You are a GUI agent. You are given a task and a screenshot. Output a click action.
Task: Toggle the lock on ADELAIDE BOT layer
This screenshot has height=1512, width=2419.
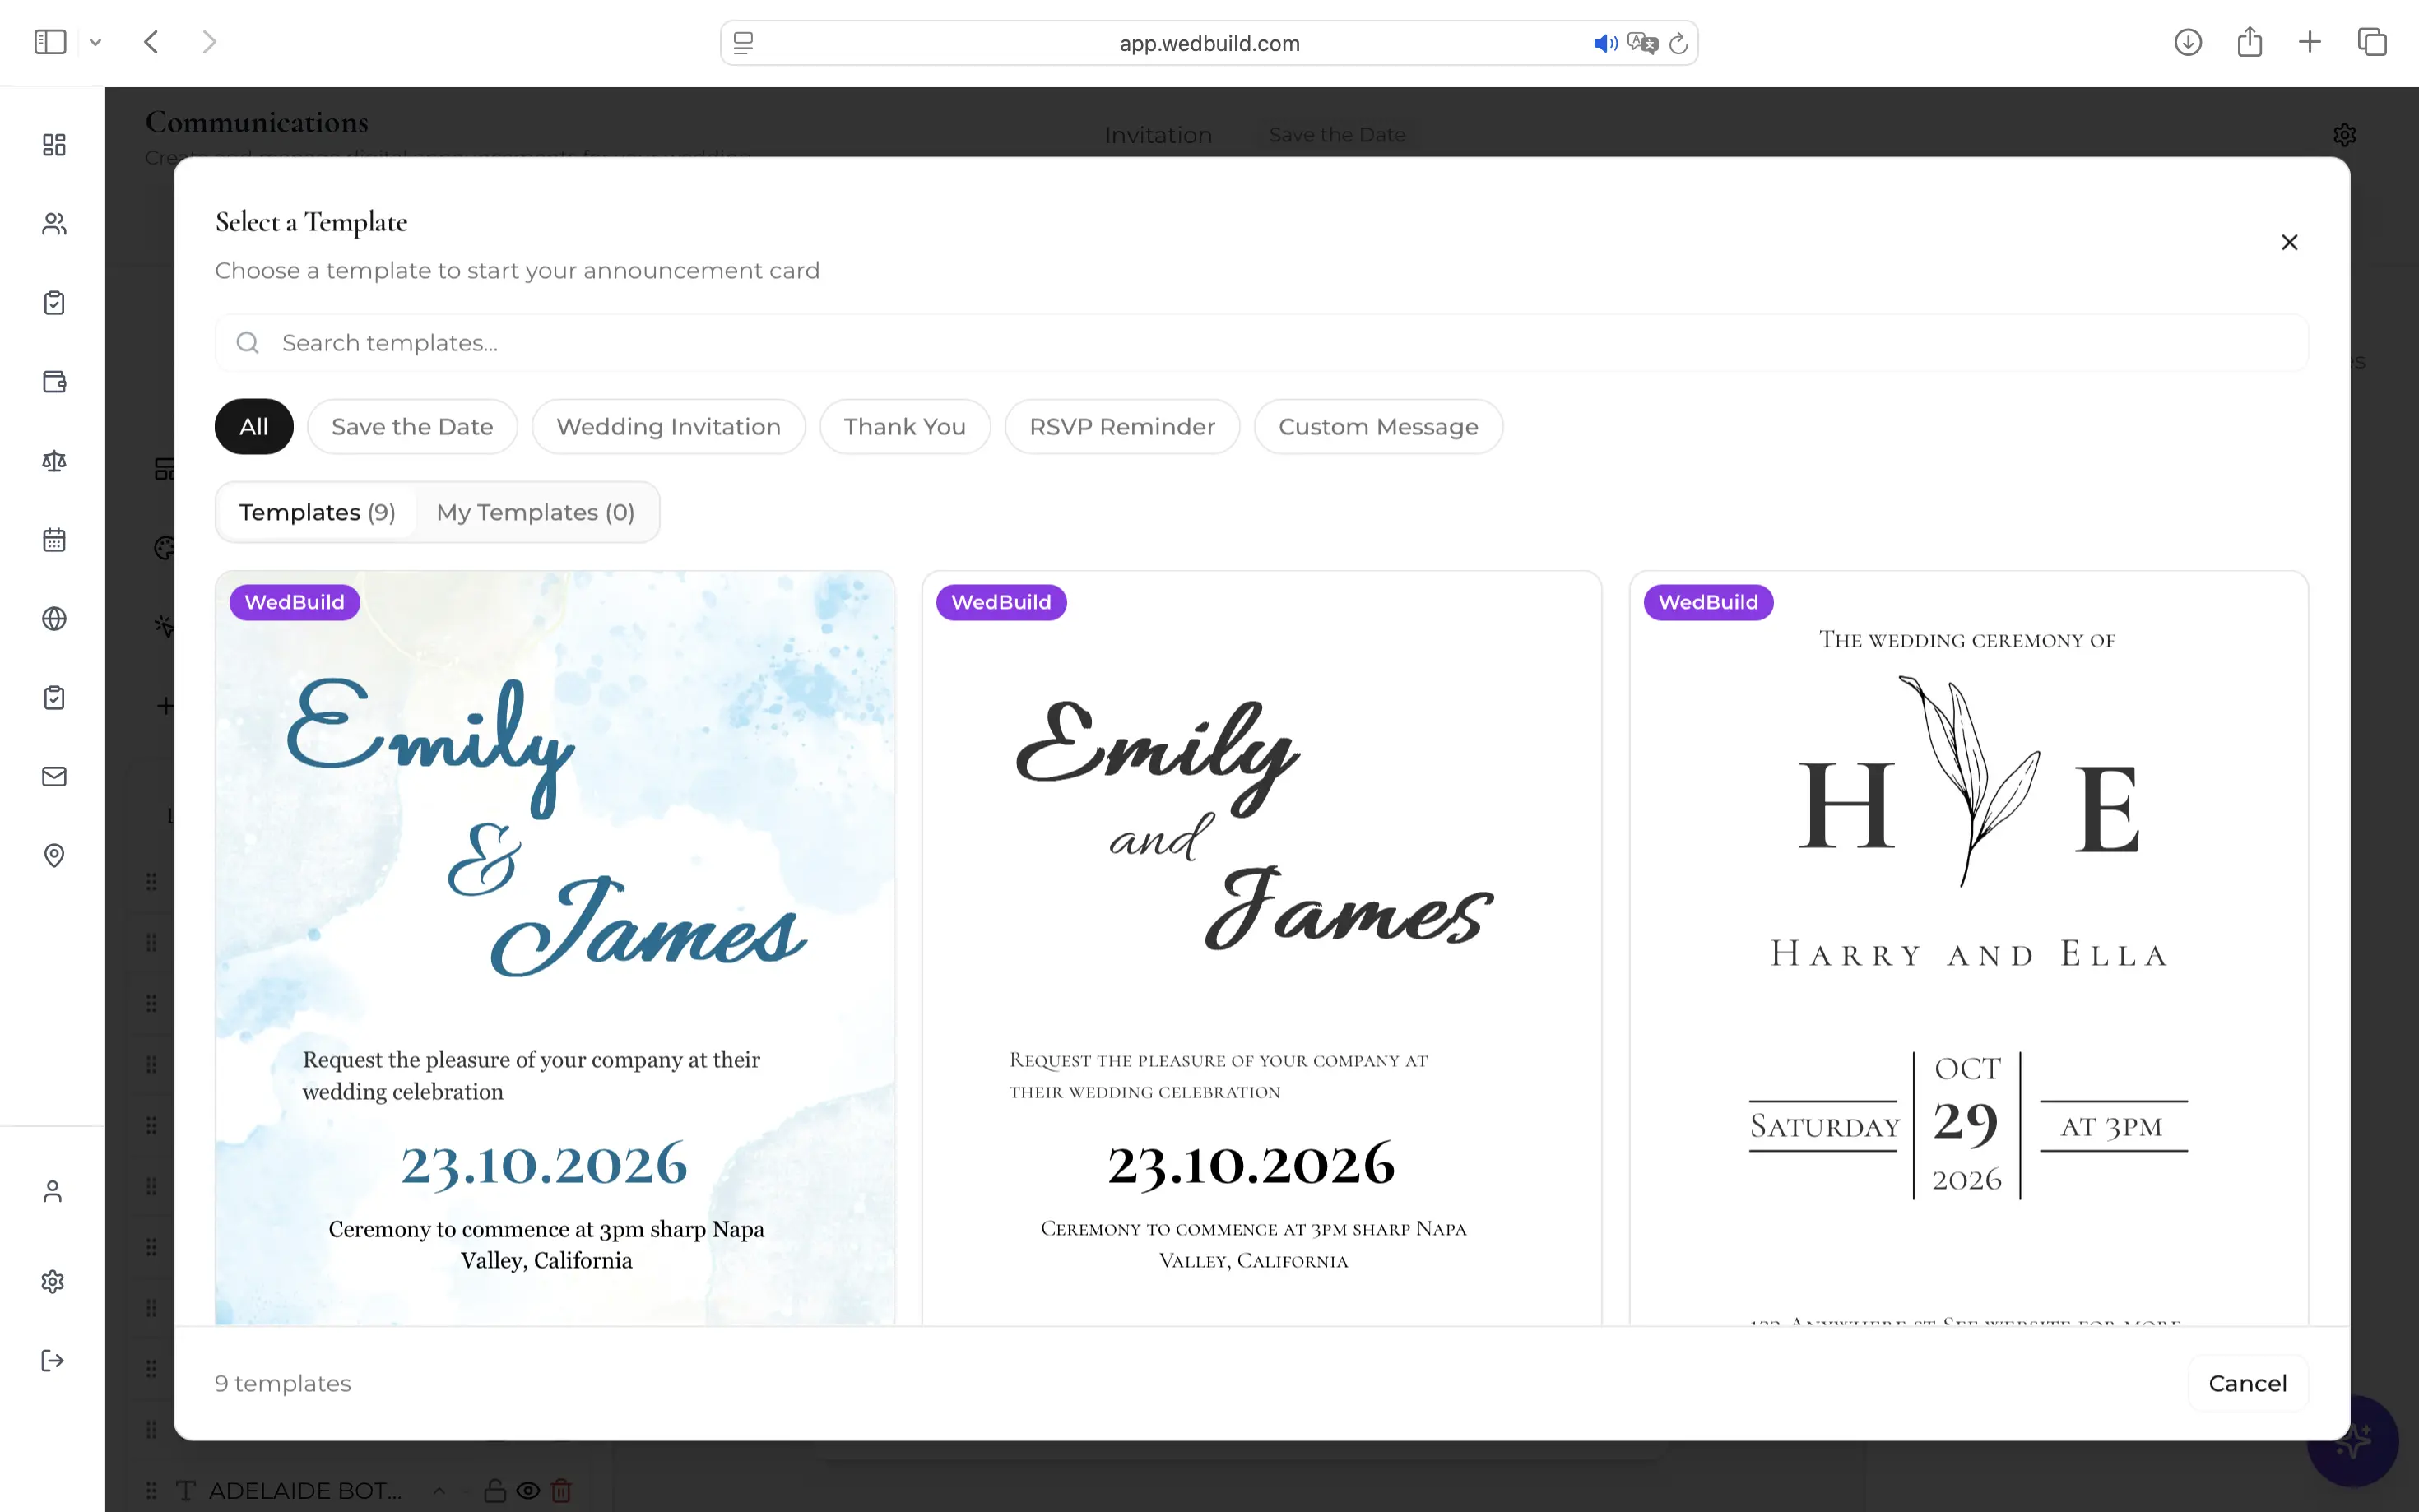coord(495,1490)
